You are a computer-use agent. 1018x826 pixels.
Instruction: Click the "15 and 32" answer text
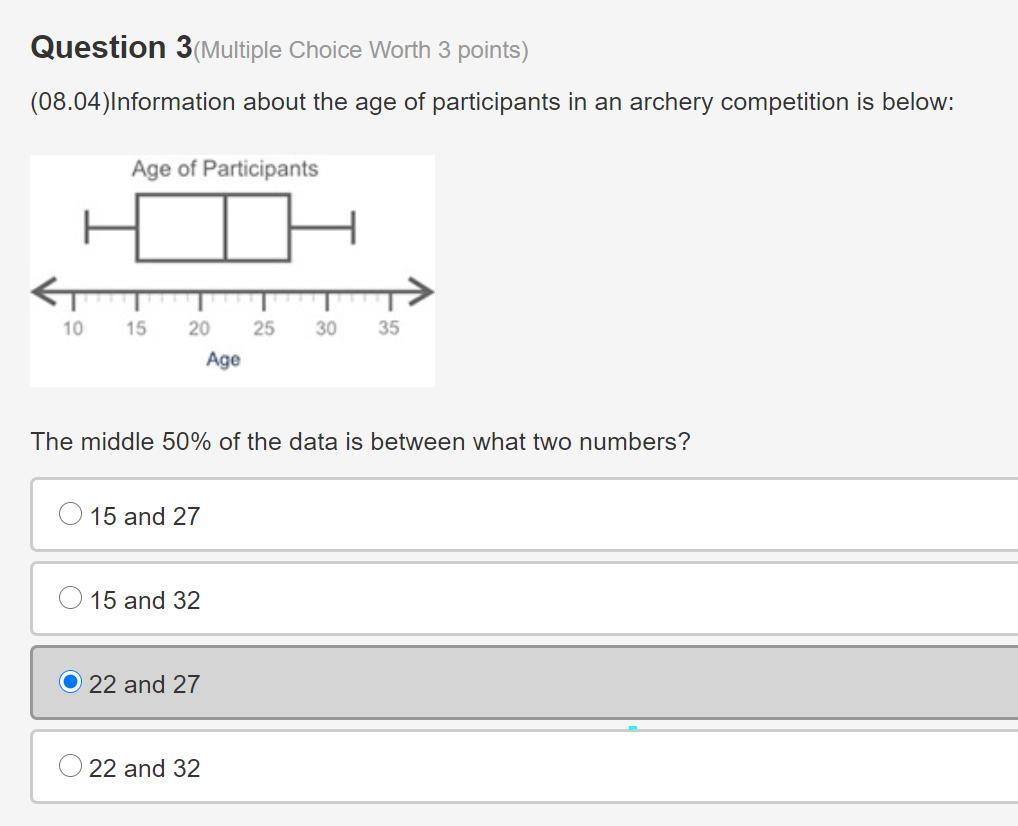point(145,600)
